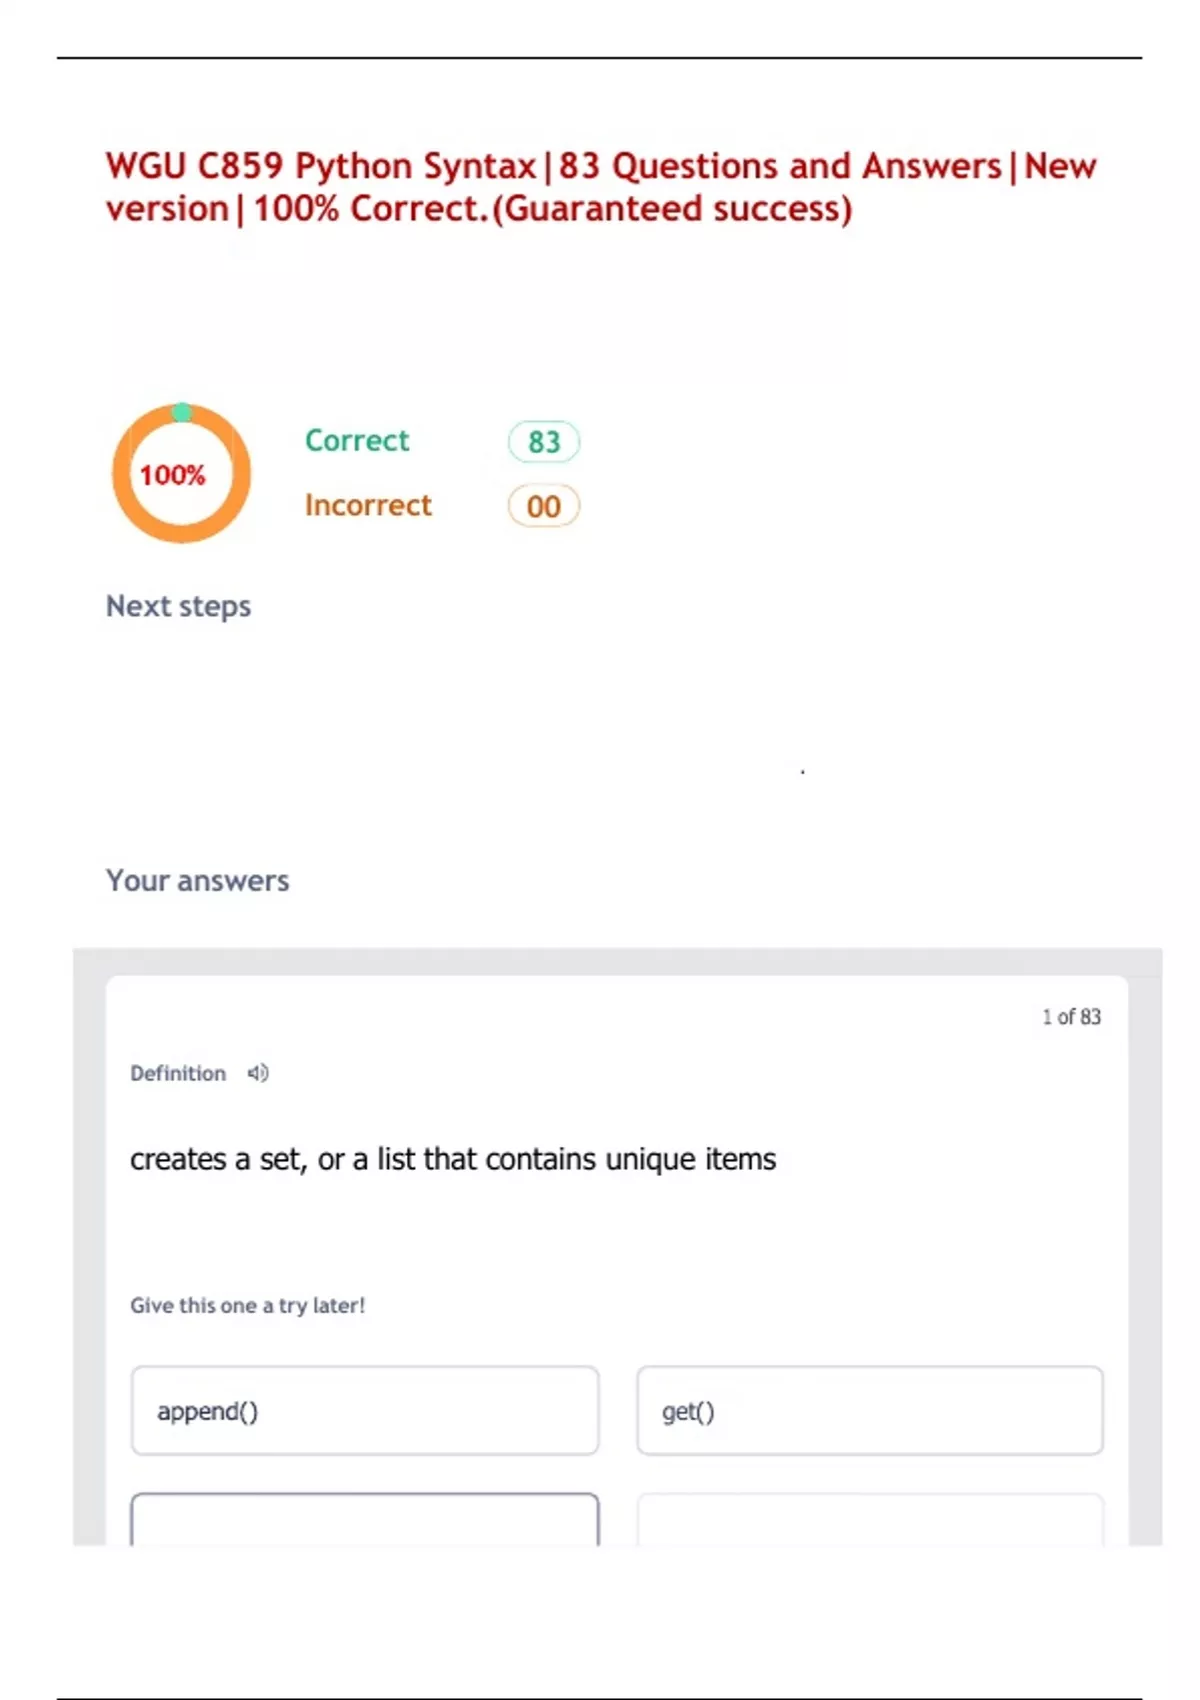The image size is (1200, 1700).
Task: Click the 100% percentage text inside ring
Action: coord(172,475)
